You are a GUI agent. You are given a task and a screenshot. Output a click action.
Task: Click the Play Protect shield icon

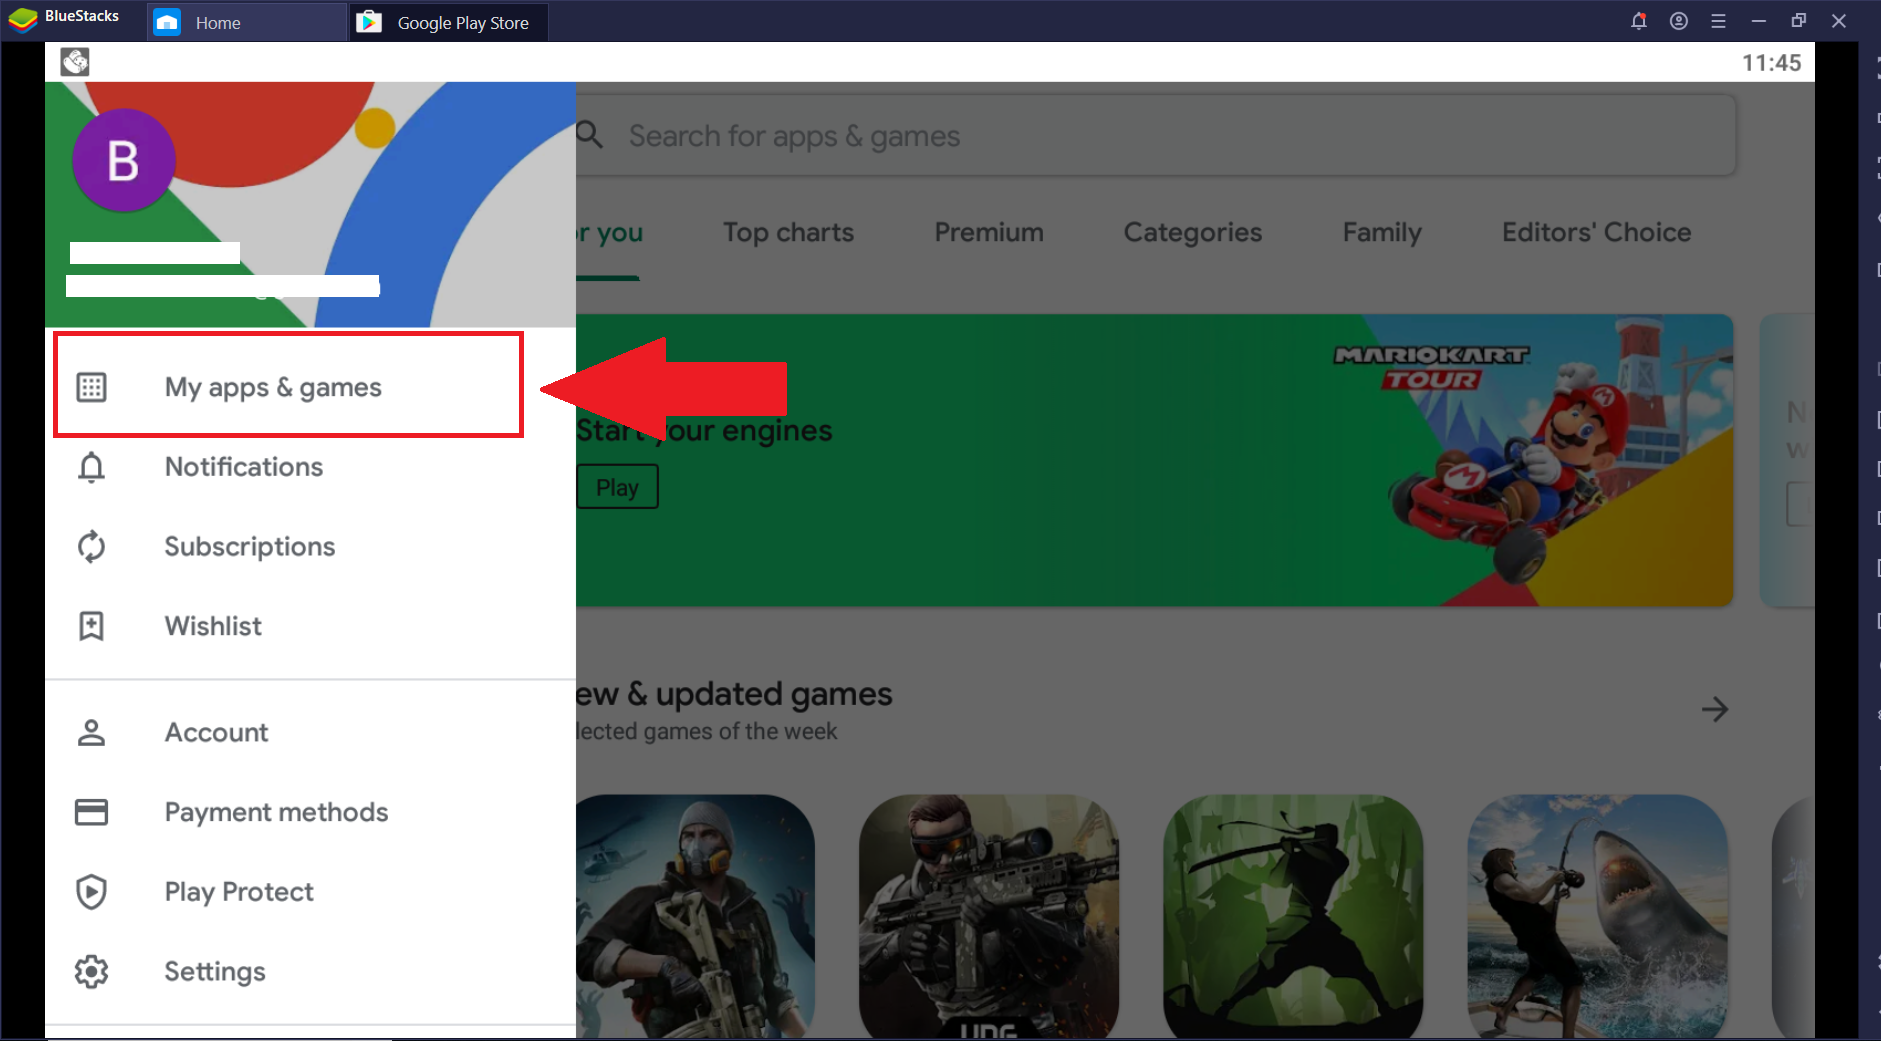(x=91, y=891)
